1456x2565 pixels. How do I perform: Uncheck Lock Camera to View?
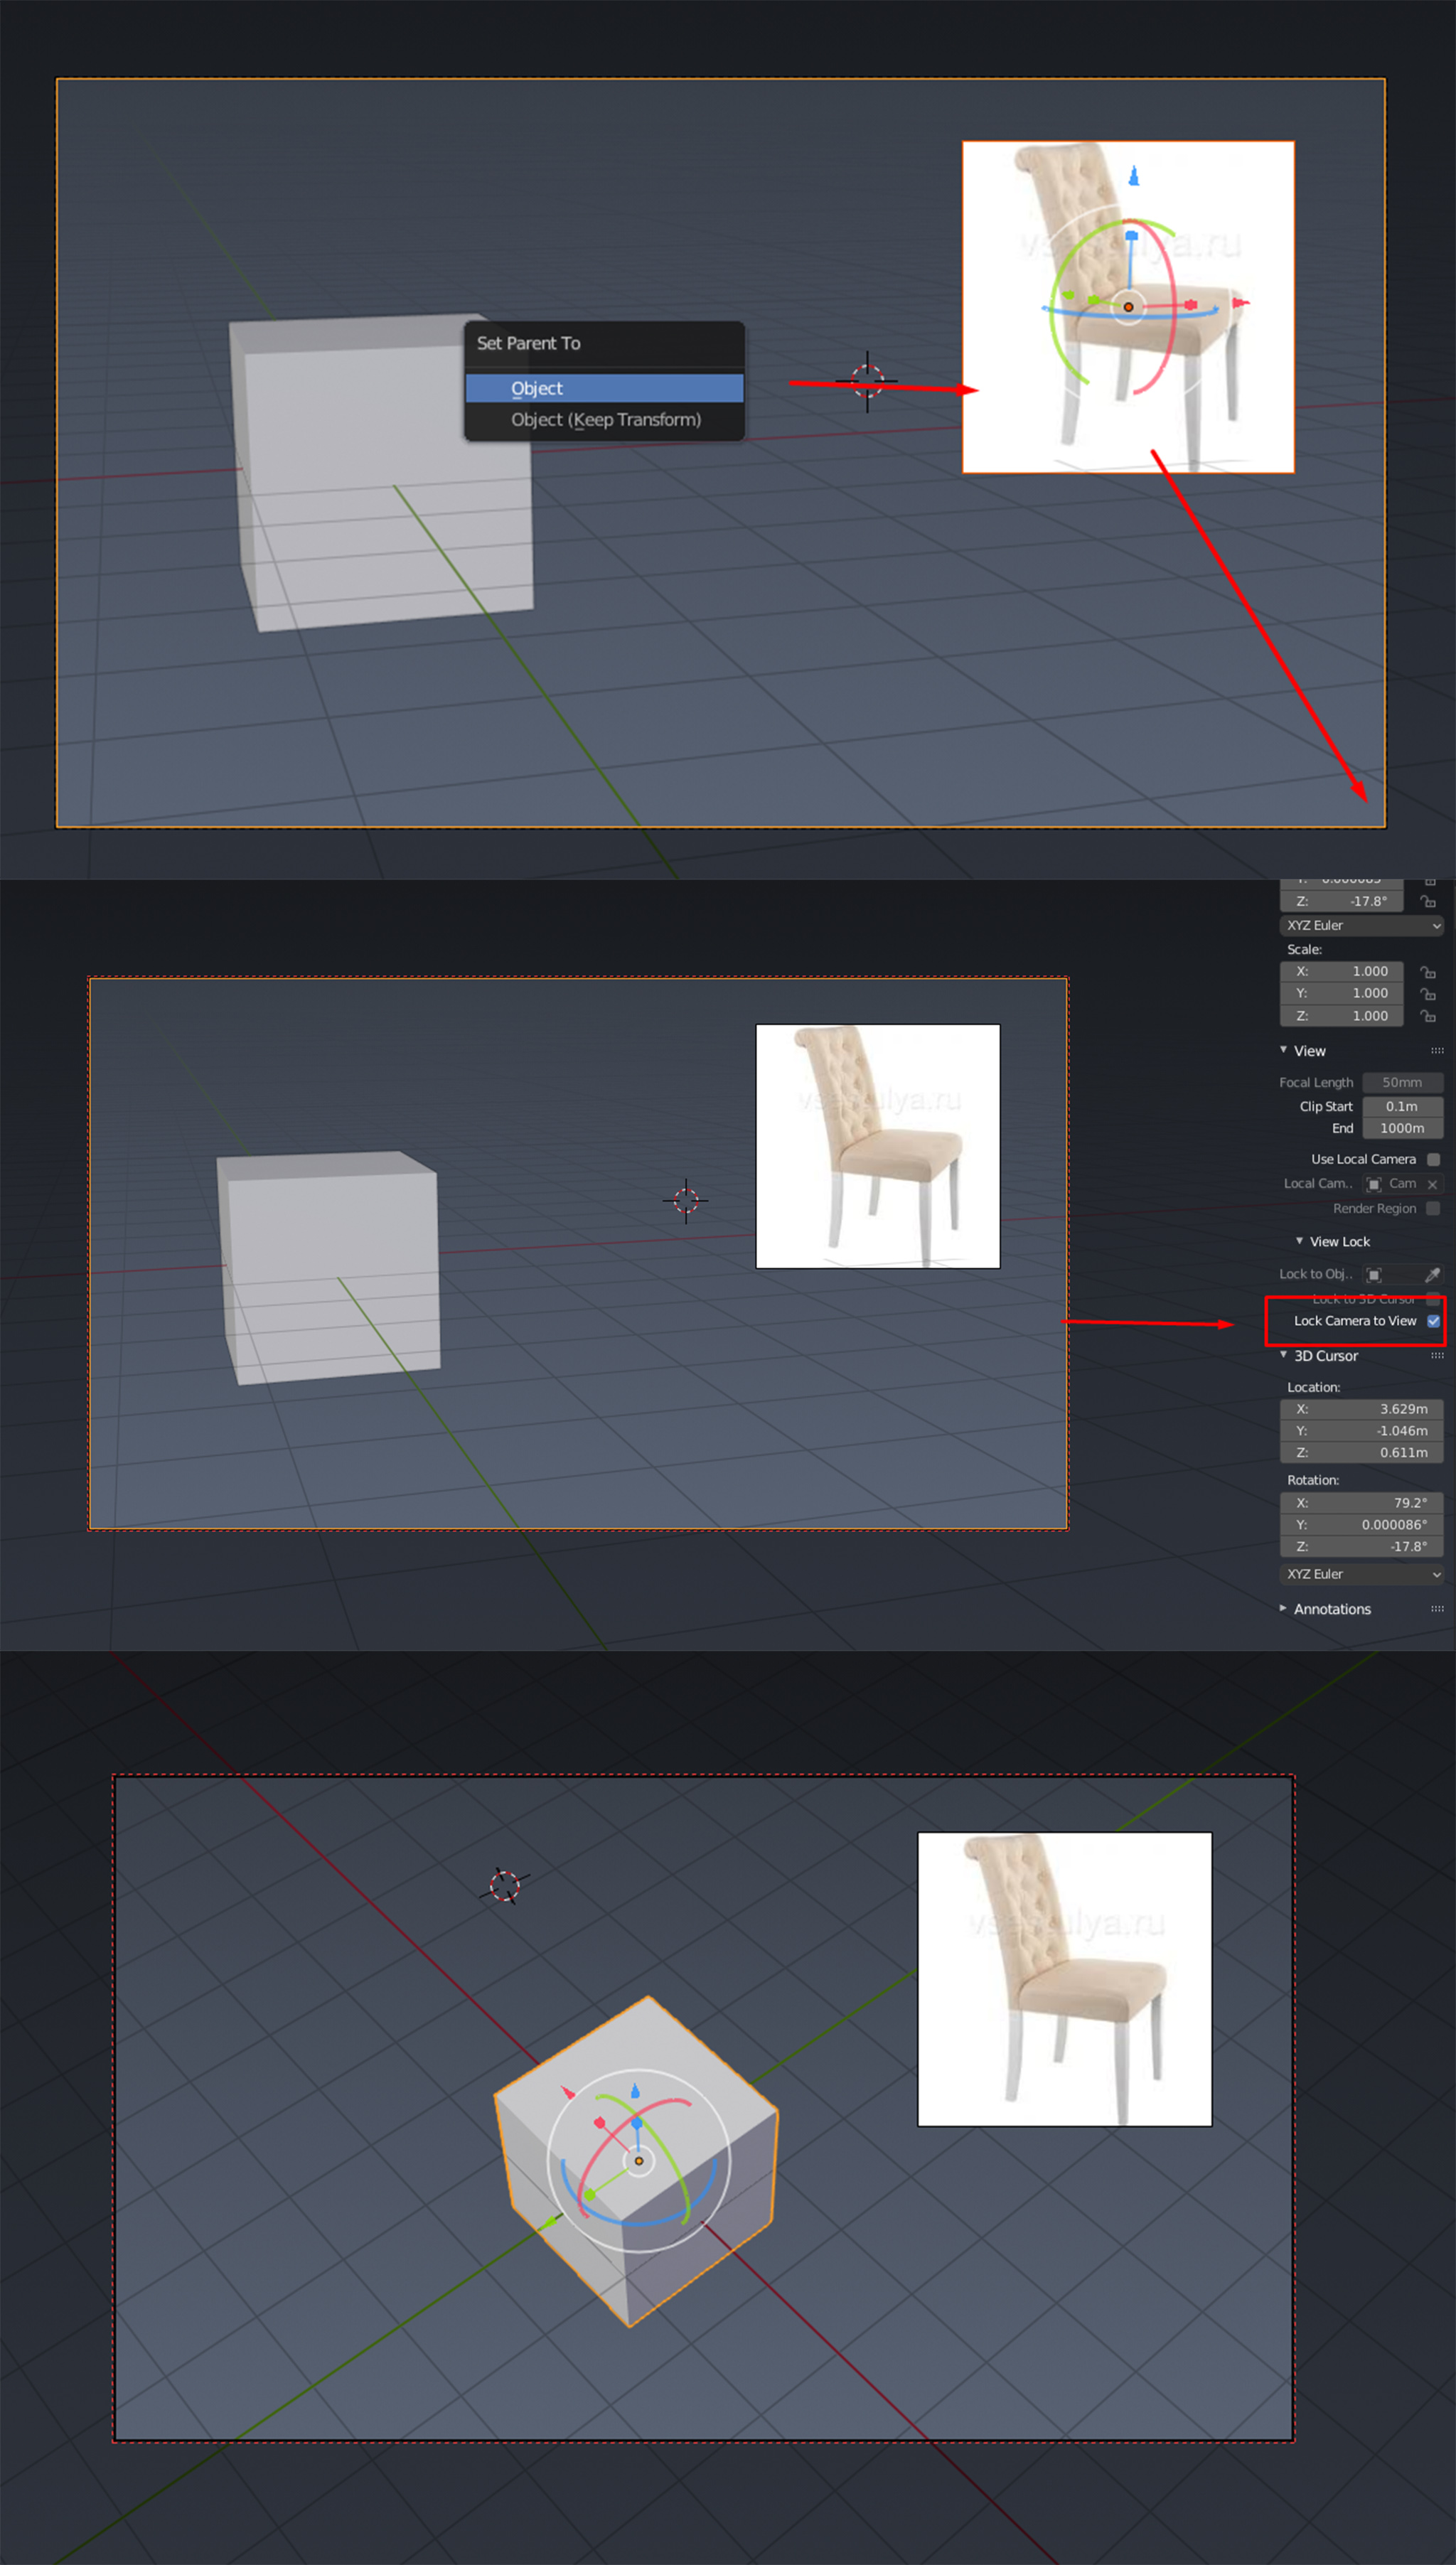(x=1433, y=1321)
